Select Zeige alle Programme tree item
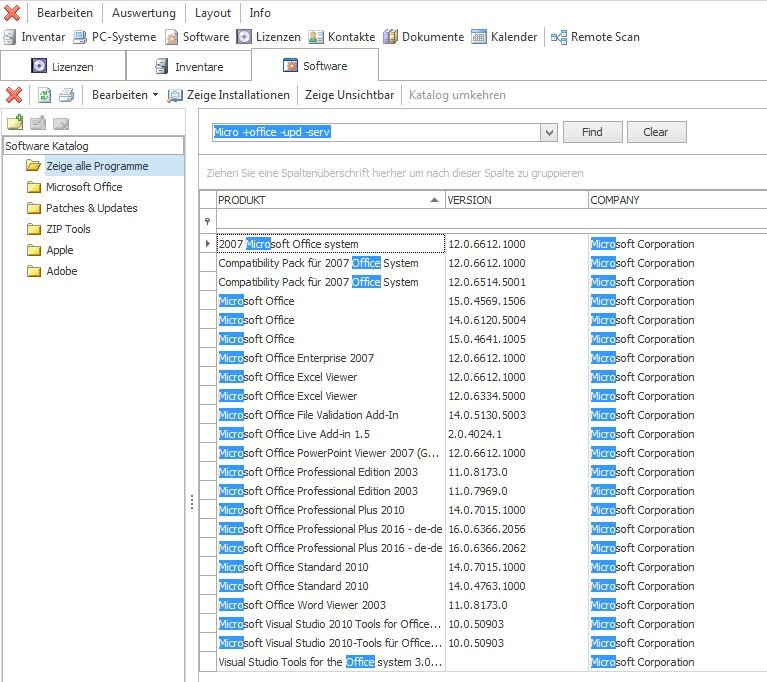The image size is (767, 682). pyautogui.click(x=97, y=166)
